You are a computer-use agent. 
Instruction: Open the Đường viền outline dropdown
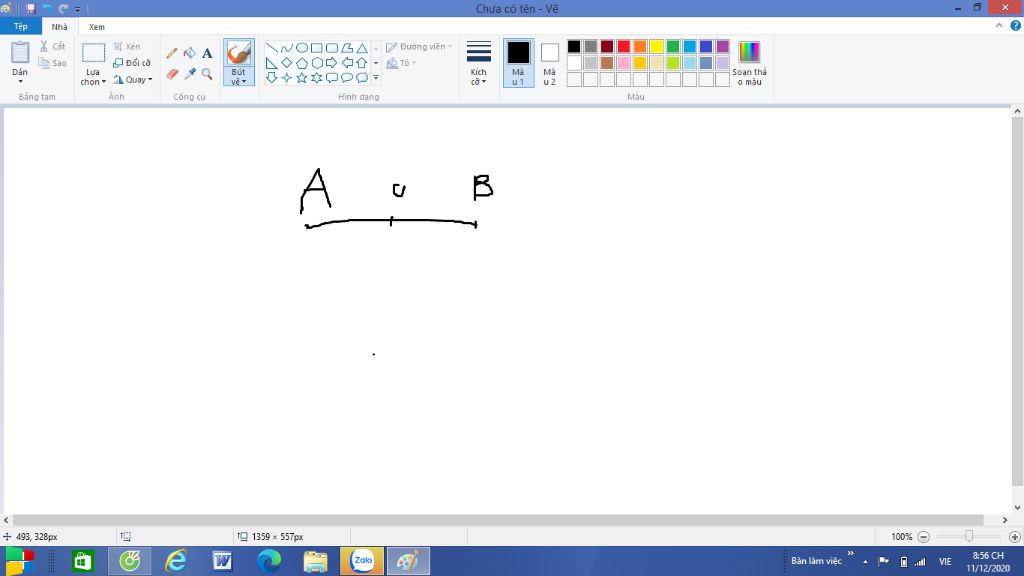[419, 47]
